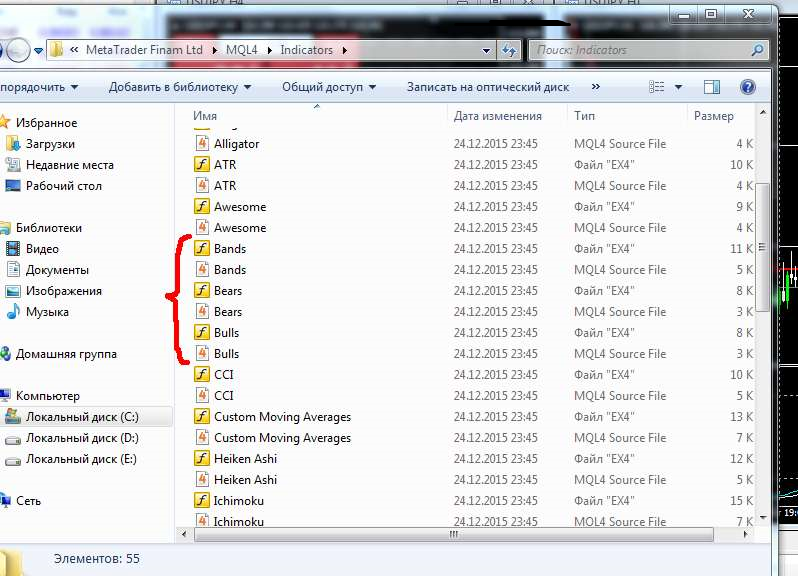
Task: Open recent pages dropdown near back button
Action: 39,50
